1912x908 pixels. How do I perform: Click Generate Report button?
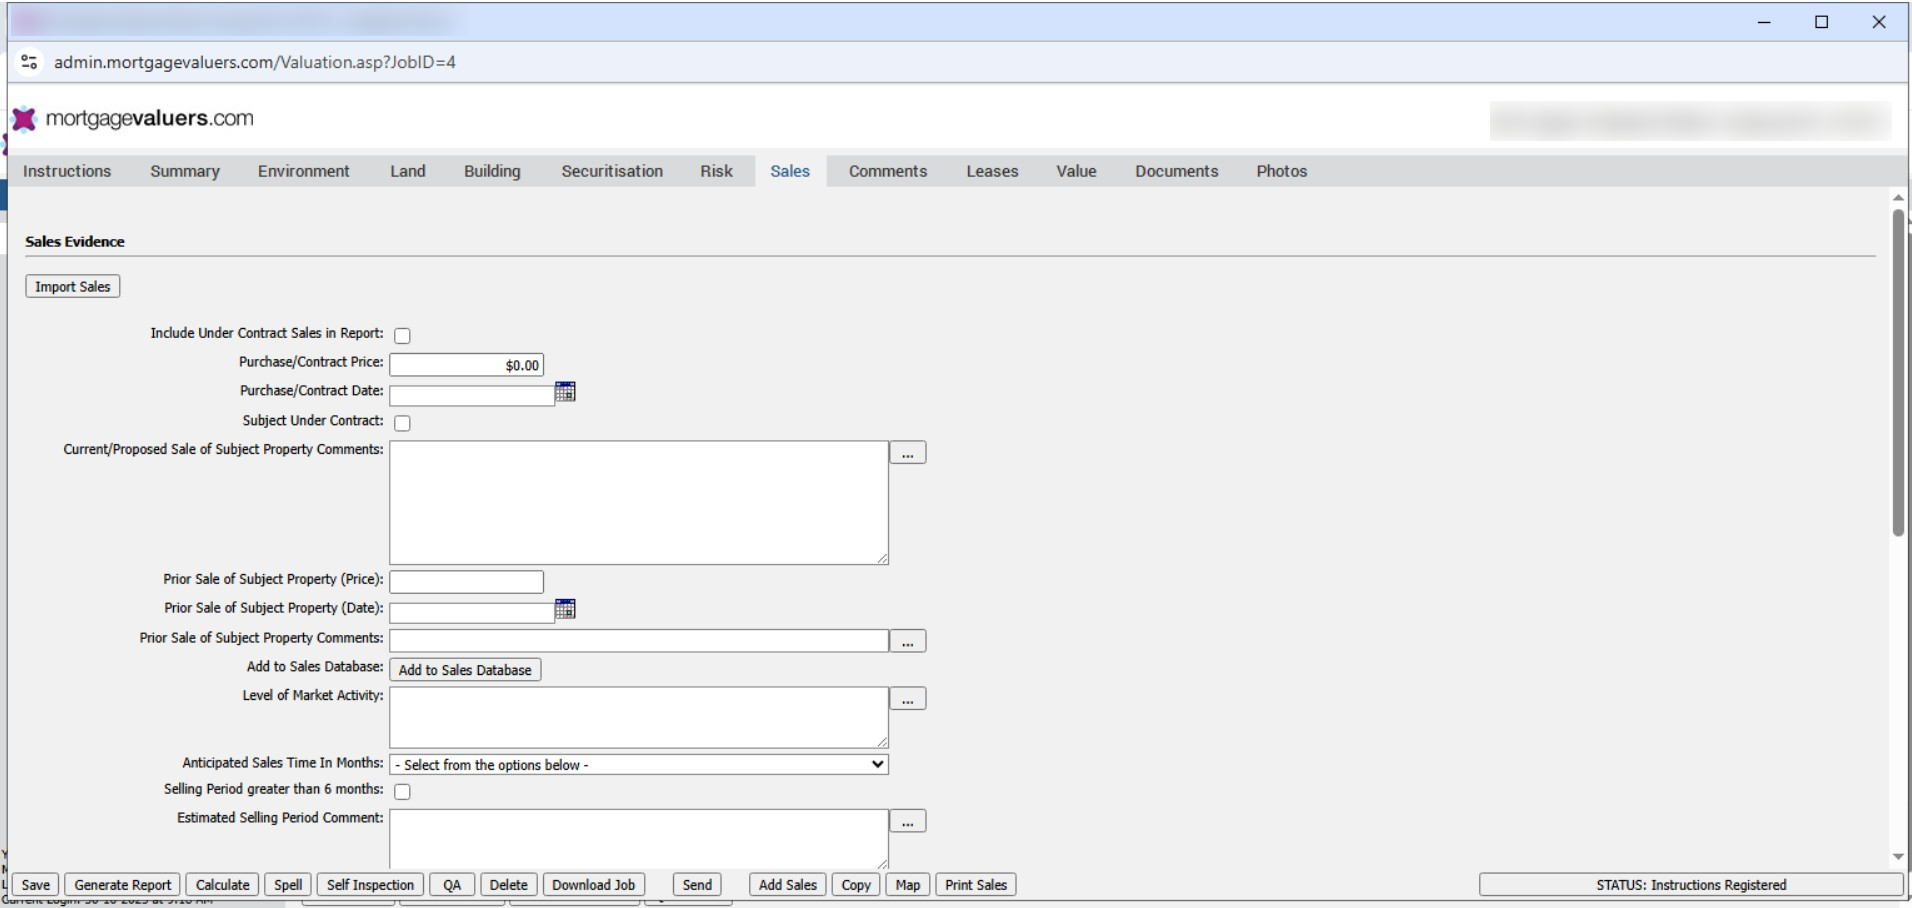[123, 885]
